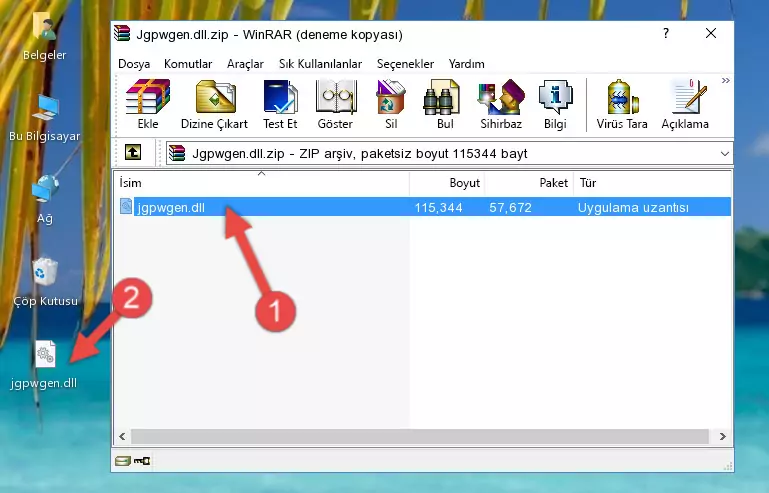Open the Yardım menu

tap(466, 64)
